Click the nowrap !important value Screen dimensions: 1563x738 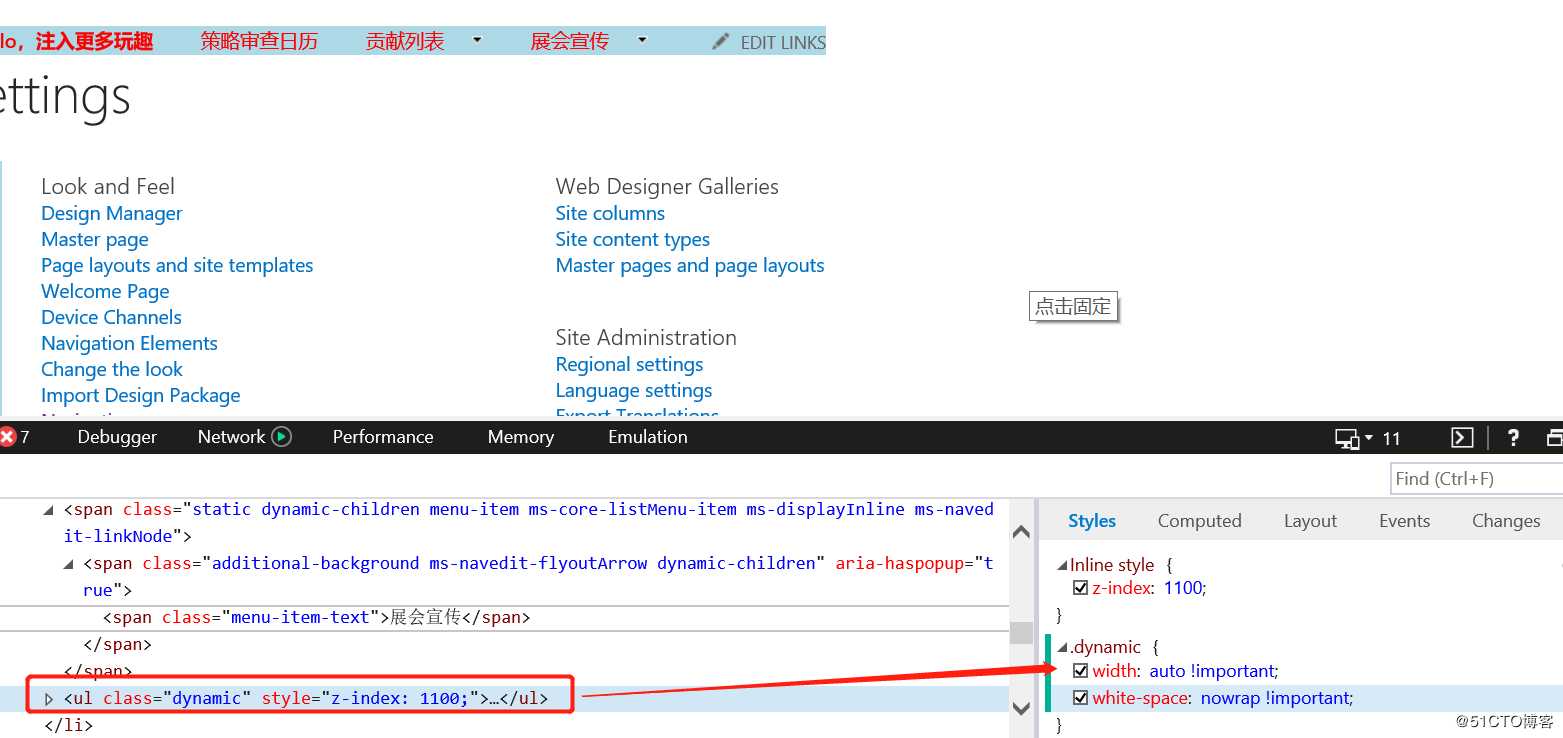pos(1277,698)
